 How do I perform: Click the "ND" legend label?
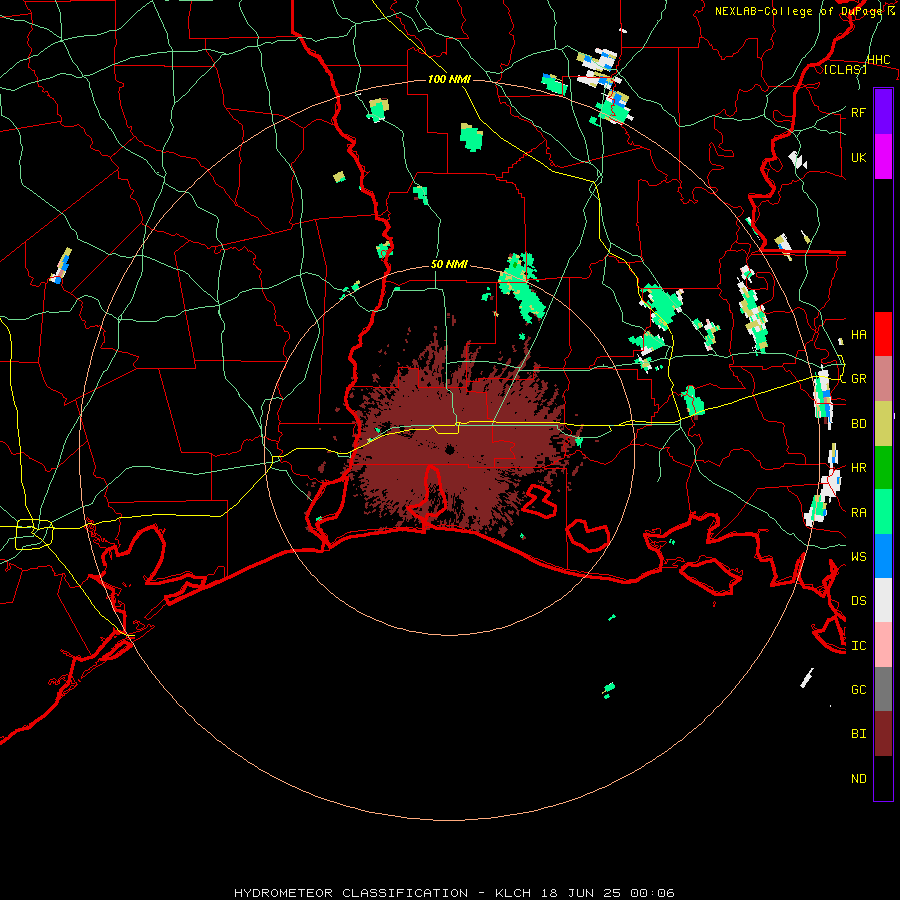click(859, 779)
